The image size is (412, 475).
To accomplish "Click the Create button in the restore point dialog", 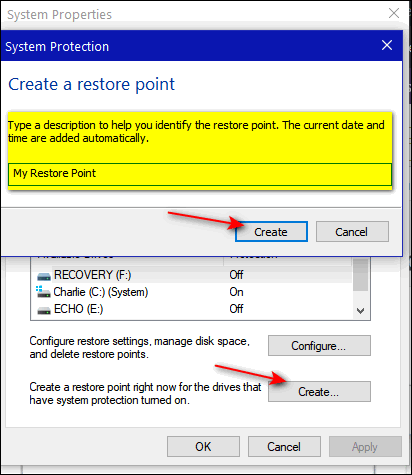I will [x=271, y=232].
